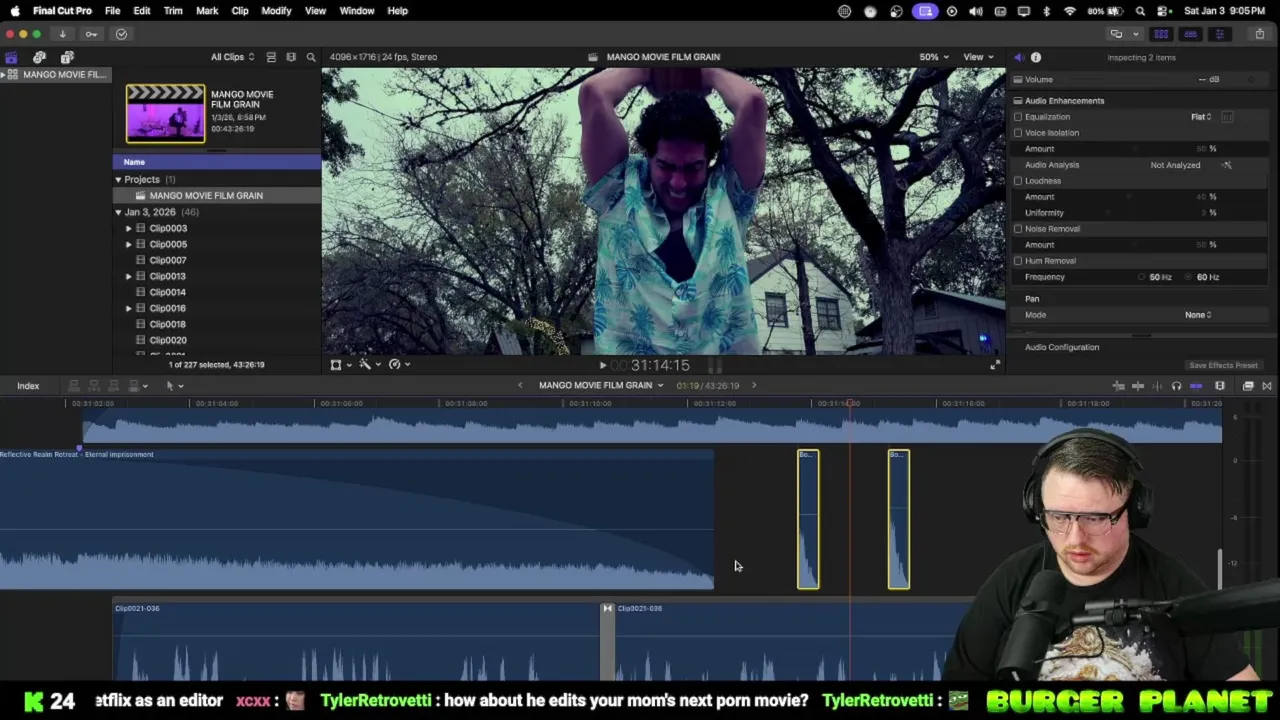Select the Audio inspector speaker icon

point(1018,57)
